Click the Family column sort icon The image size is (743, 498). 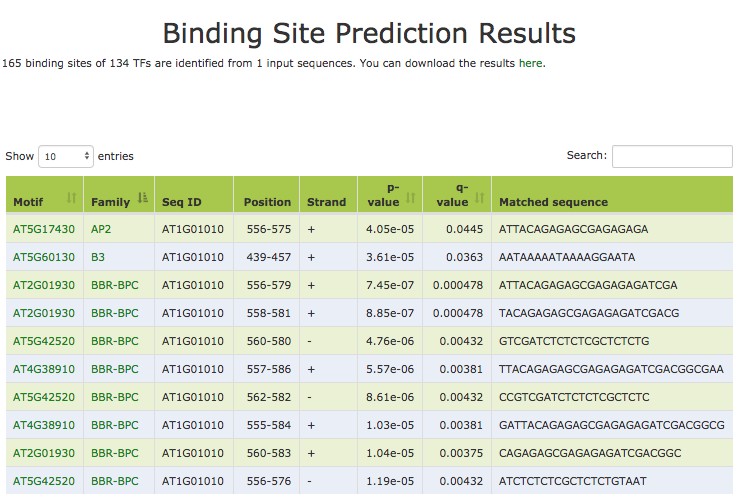point(142,198)
